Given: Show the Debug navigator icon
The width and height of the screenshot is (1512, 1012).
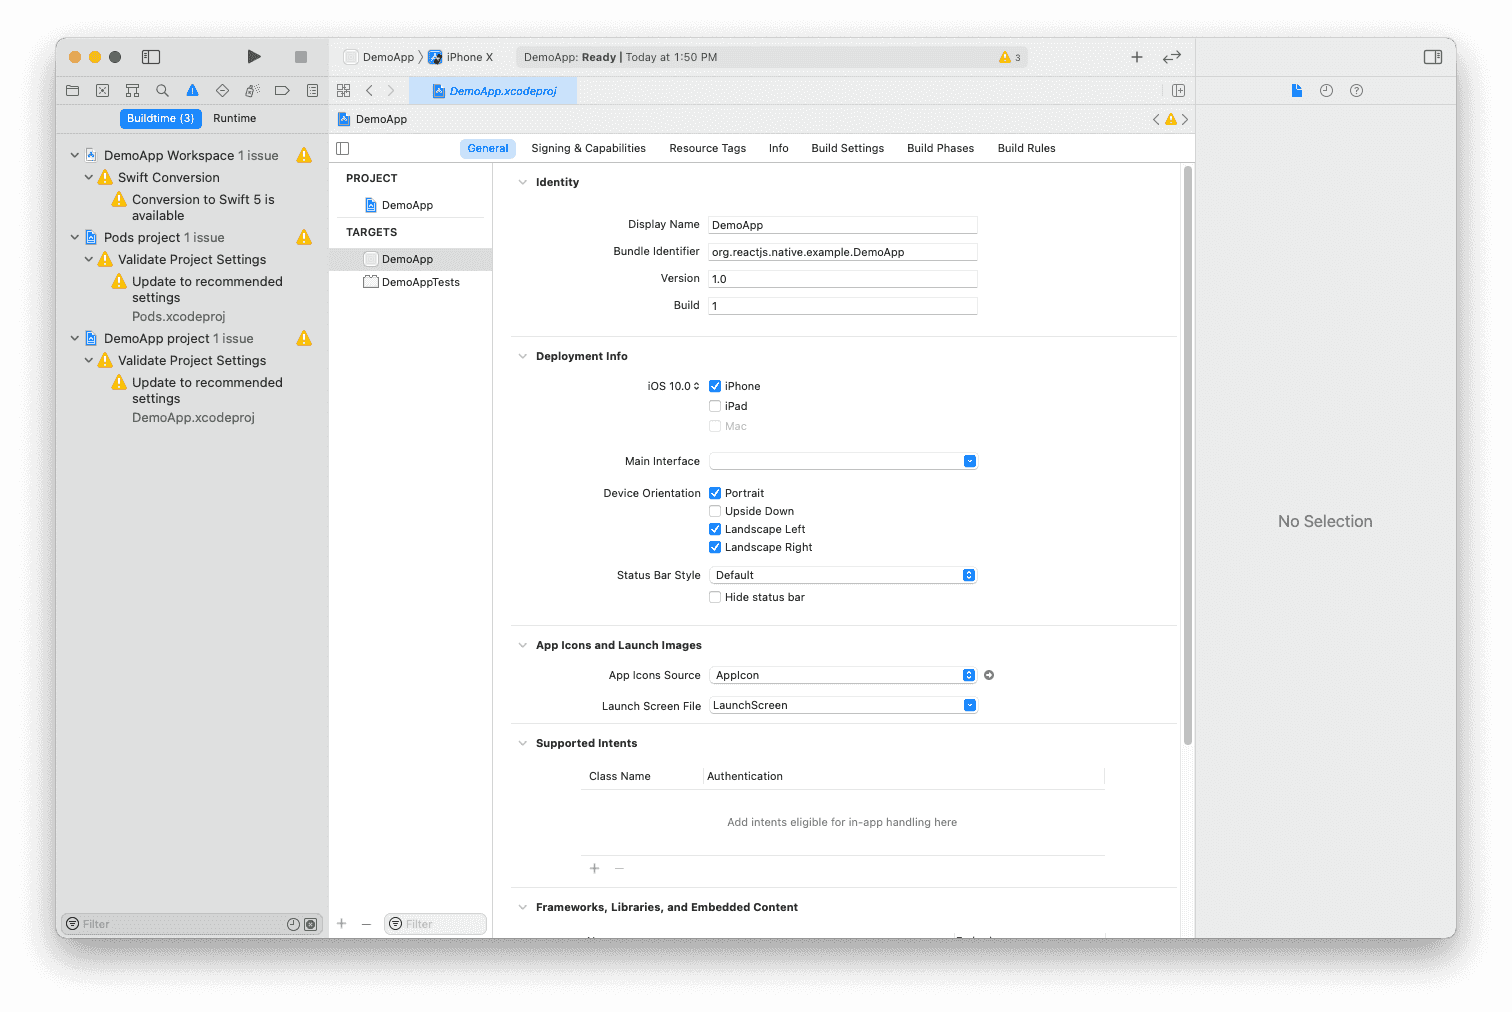Looking at the screenshot, I should pos(252,90).
